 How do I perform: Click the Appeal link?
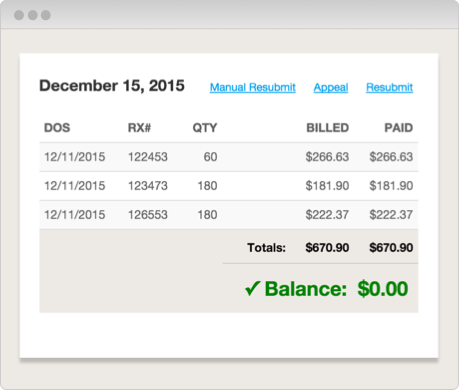(x=331, y=88)
